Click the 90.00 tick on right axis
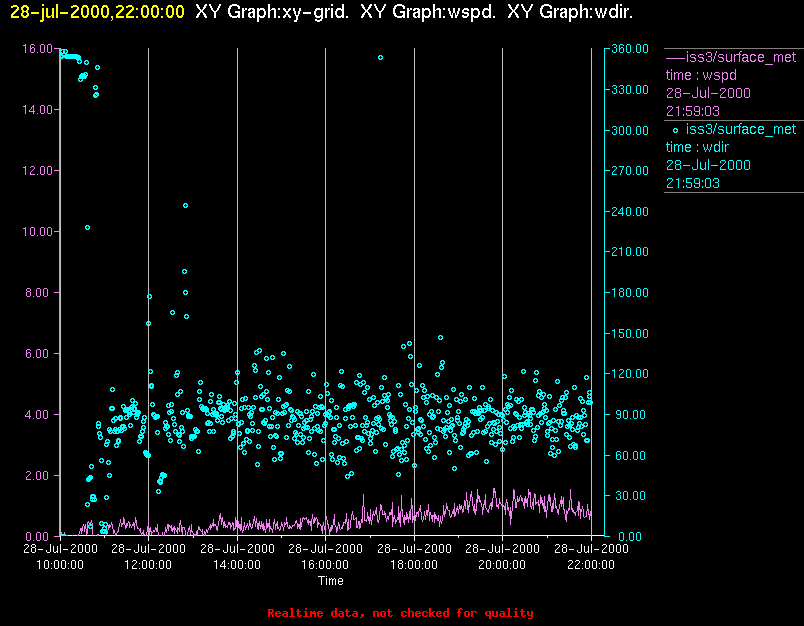Viewport: 804px width, 626px height. [630, 415]
